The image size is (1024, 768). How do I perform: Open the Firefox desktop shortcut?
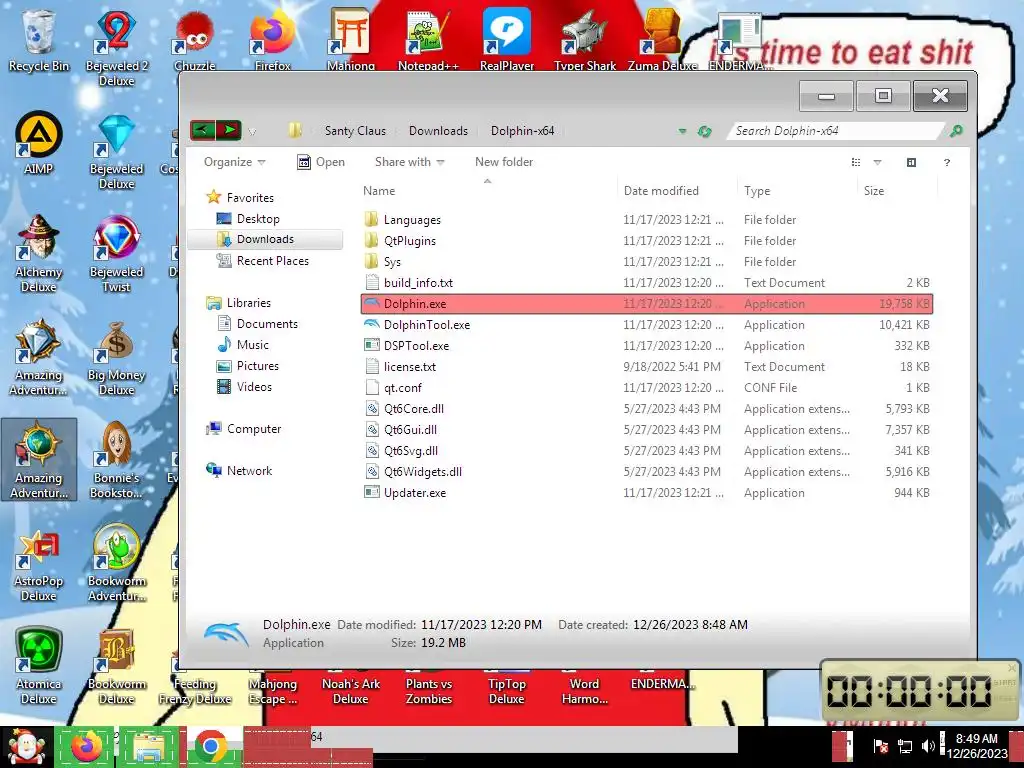[x=272, y=39]
